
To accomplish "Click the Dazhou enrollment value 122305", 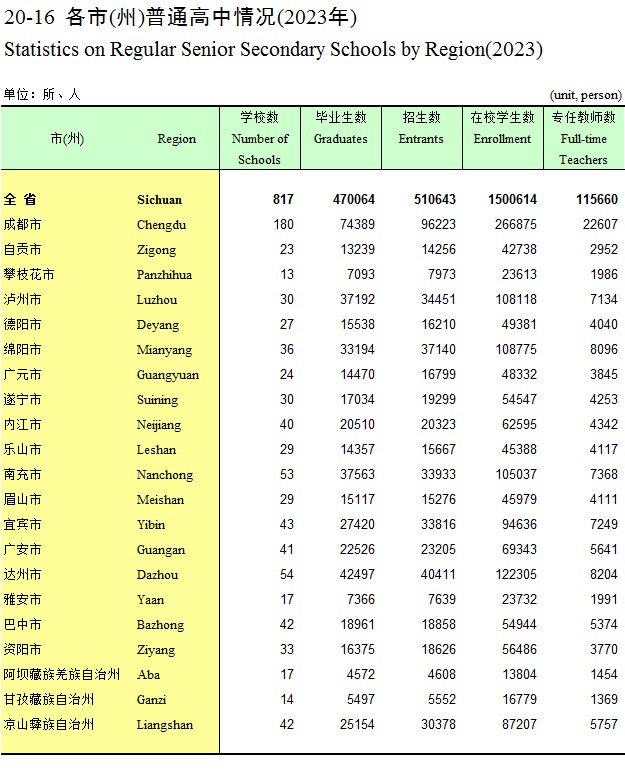I will coord(516,575).
